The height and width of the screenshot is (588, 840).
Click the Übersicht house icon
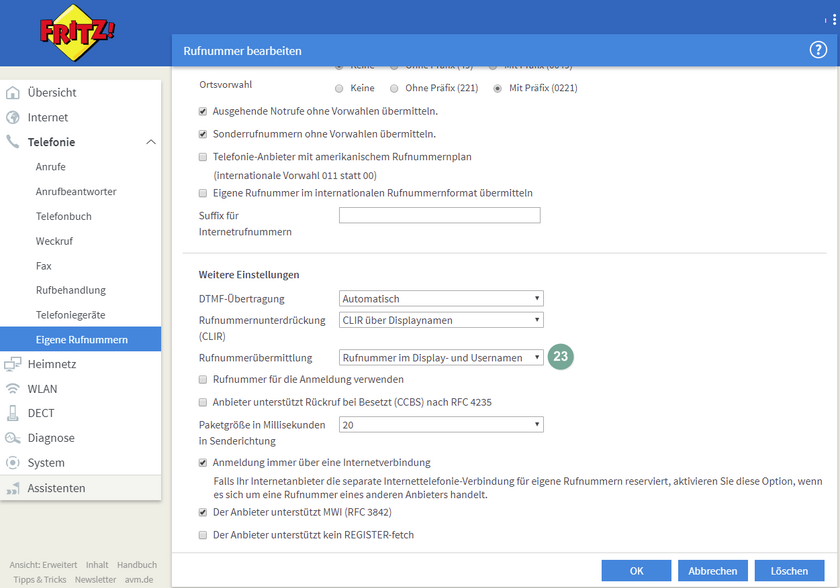12,93
